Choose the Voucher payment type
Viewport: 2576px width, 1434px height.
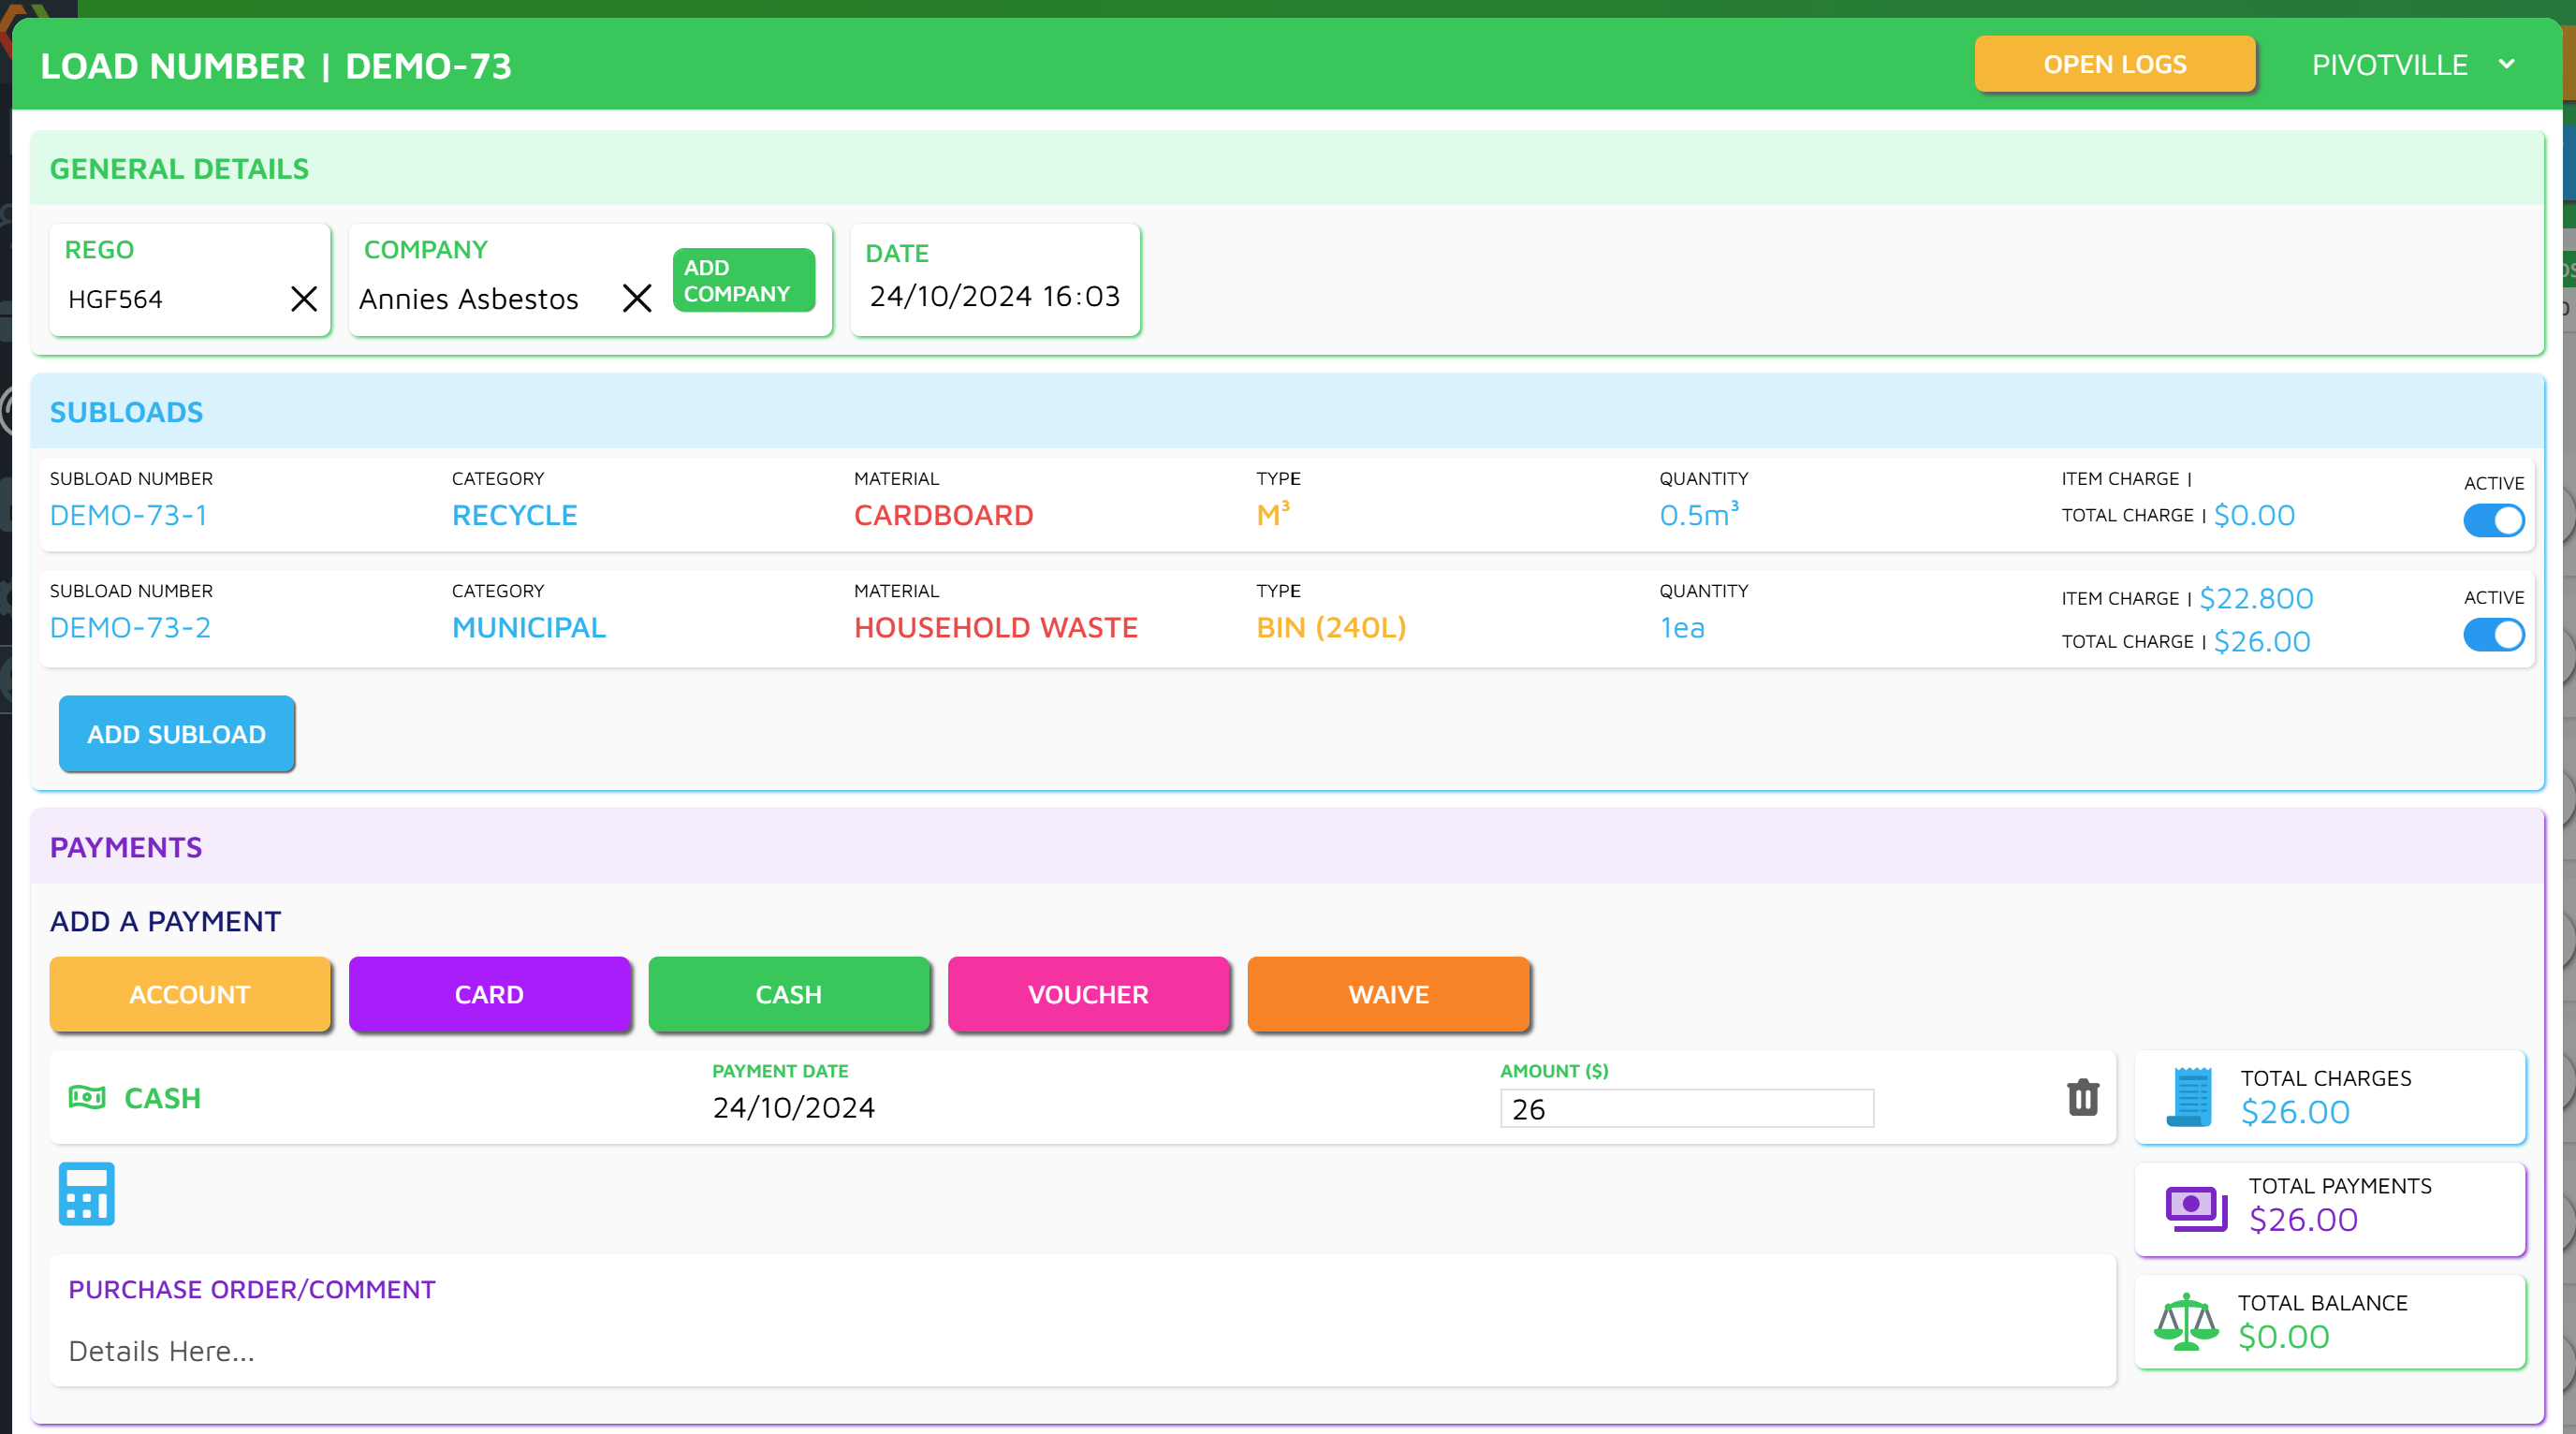(x=1088, y=994)
